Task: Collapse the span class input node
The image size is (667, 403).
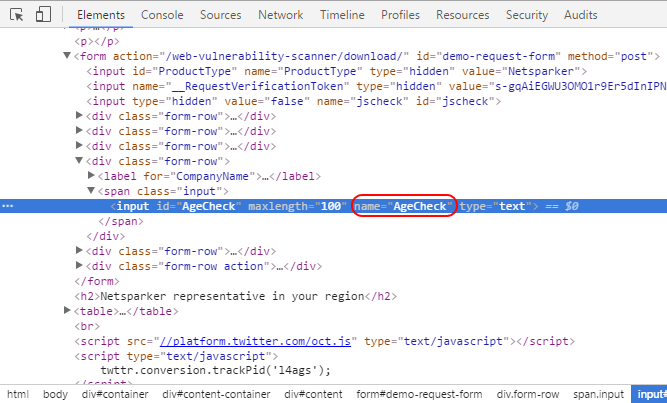Action: click(92, 191)
